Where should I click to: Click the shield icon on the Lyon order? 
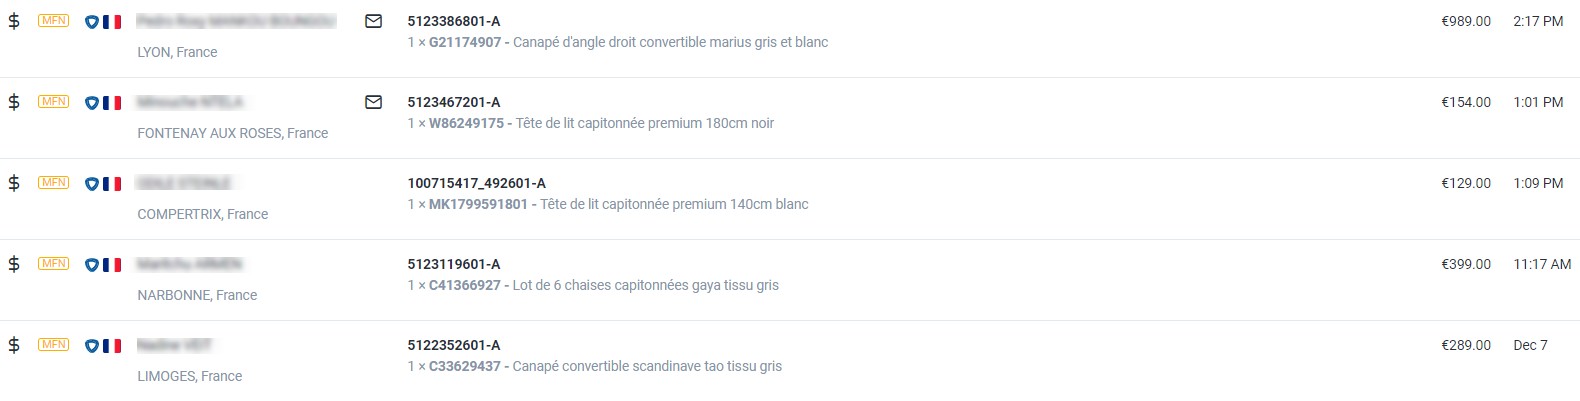tap(92, 22)
